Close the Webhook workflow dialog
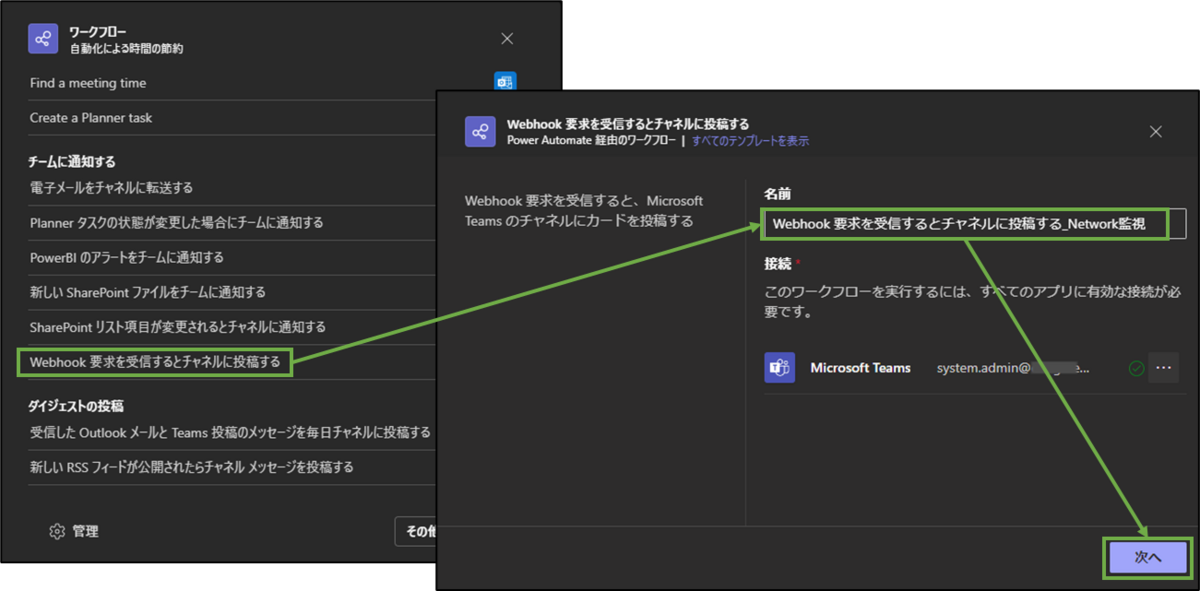Image resolution: width=1200 pixels, height=591 pixels. pos(1156,132)
